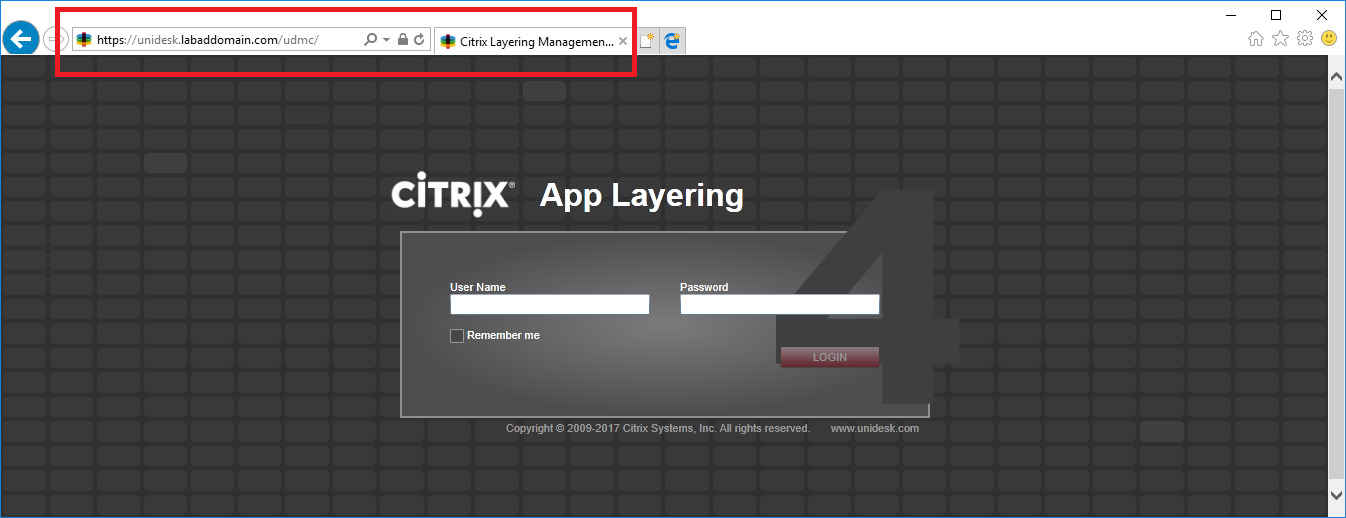Click inside the Password field
This screenshot has height=518, width=1346.
[780, 305]
